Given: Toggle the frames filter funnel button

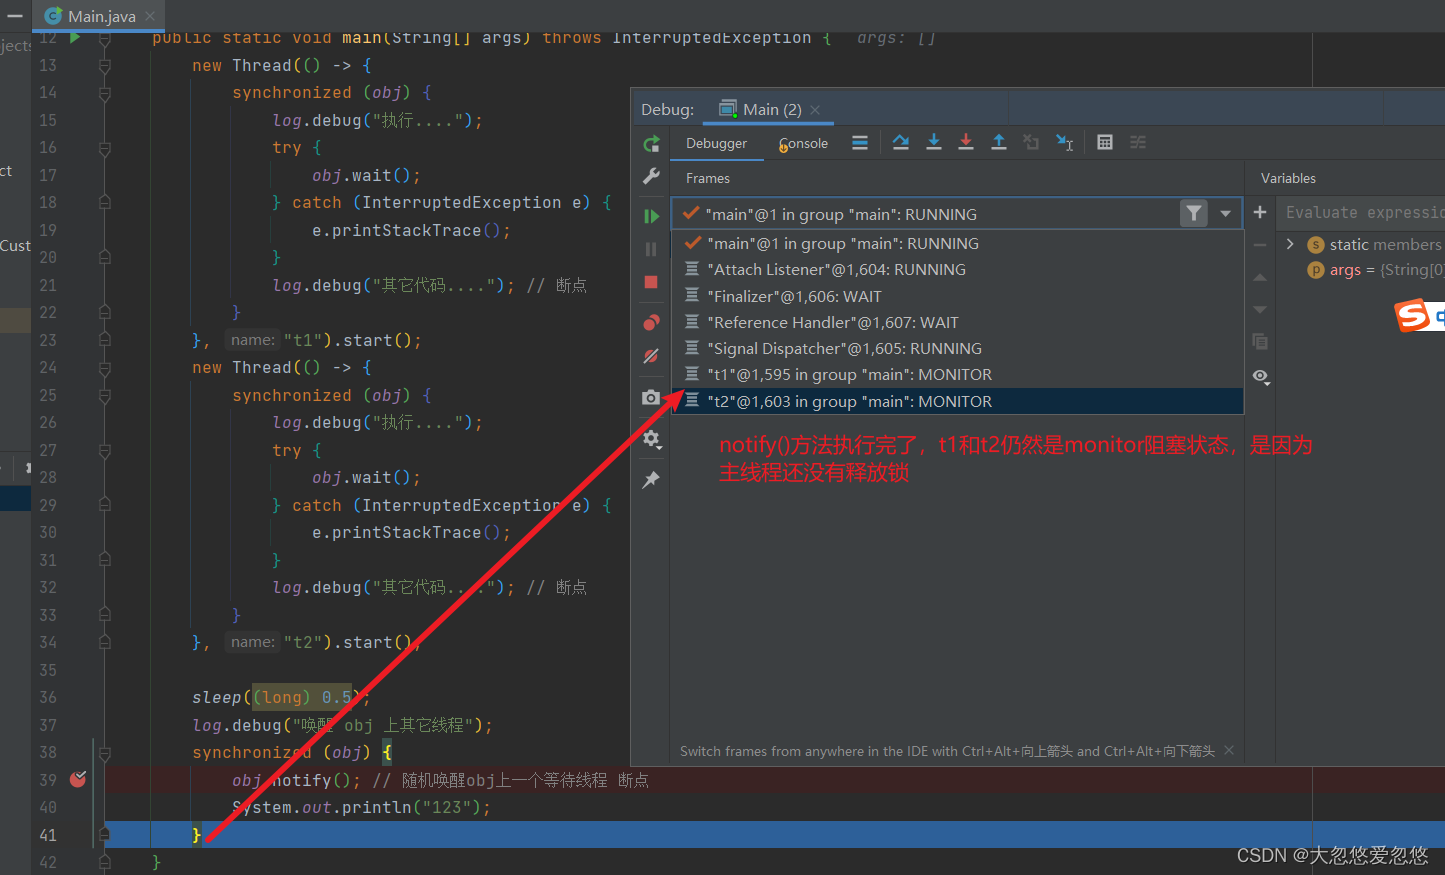Looking at the screenshot, I should point(1193,213).
